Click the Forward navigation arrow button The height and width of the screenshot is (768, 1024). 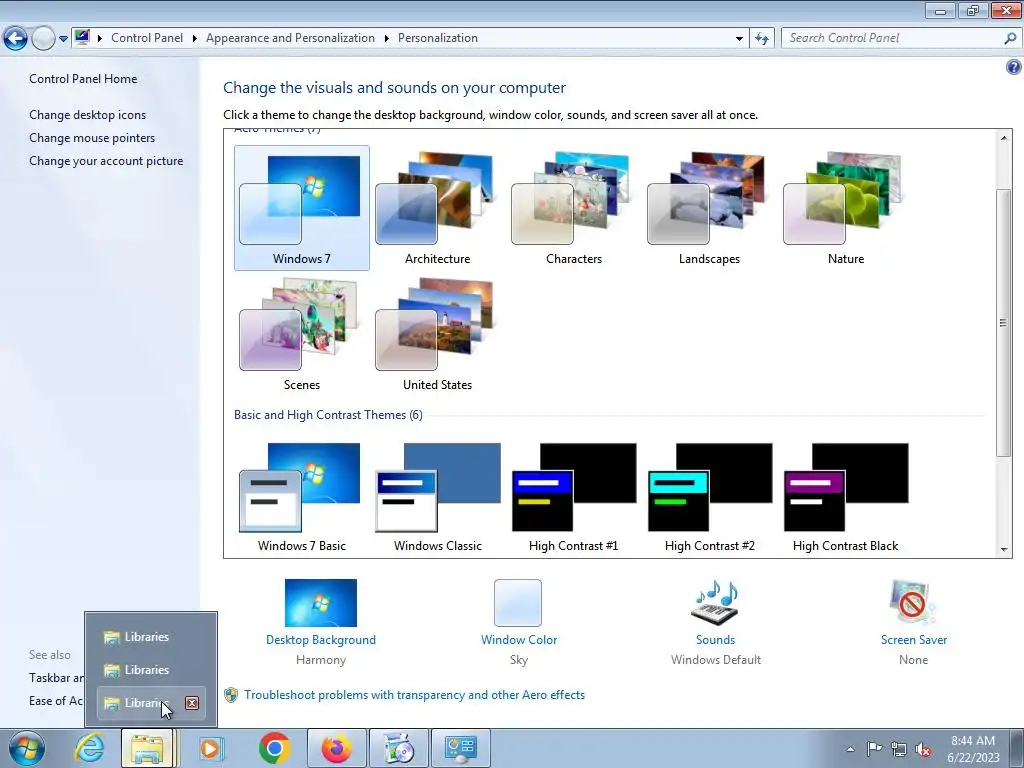pyautogui.click(x=43, y=39)
